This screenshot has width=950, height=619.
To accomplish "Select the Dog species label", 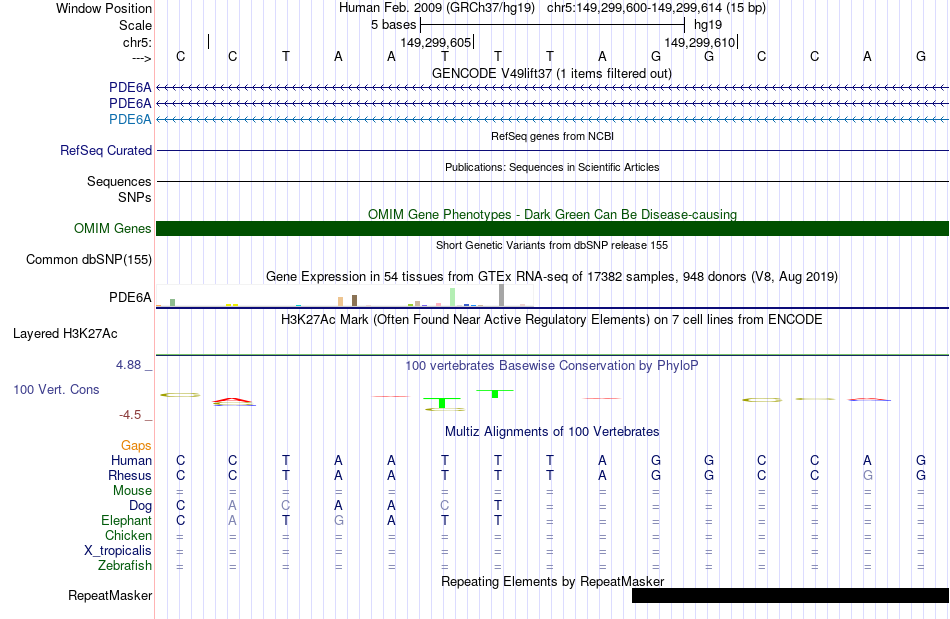I will [140, 505].
